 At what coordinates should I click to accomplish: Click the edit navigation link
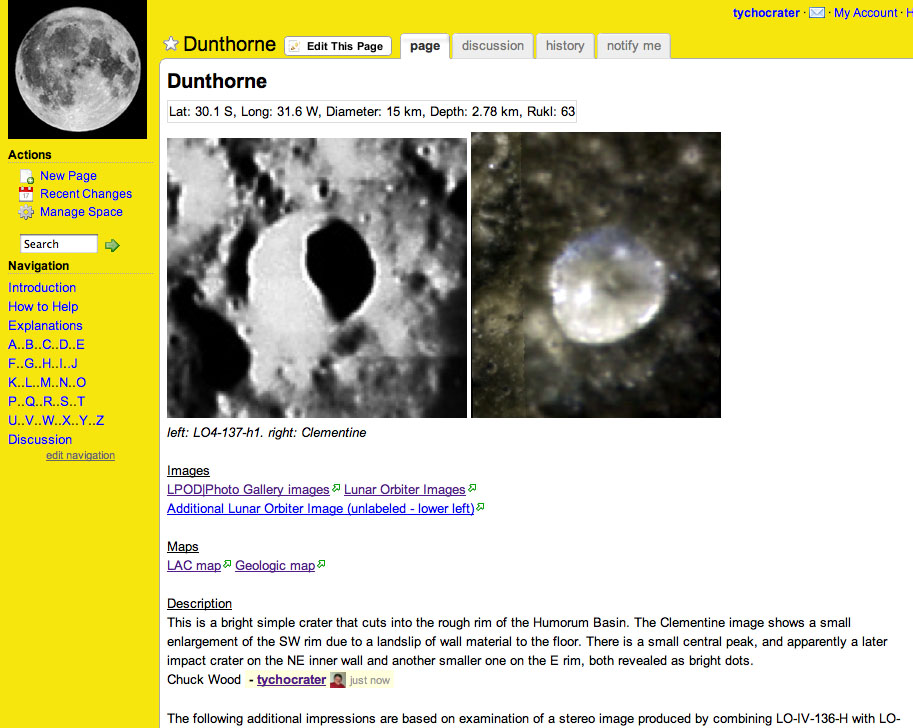click(80, 456)
